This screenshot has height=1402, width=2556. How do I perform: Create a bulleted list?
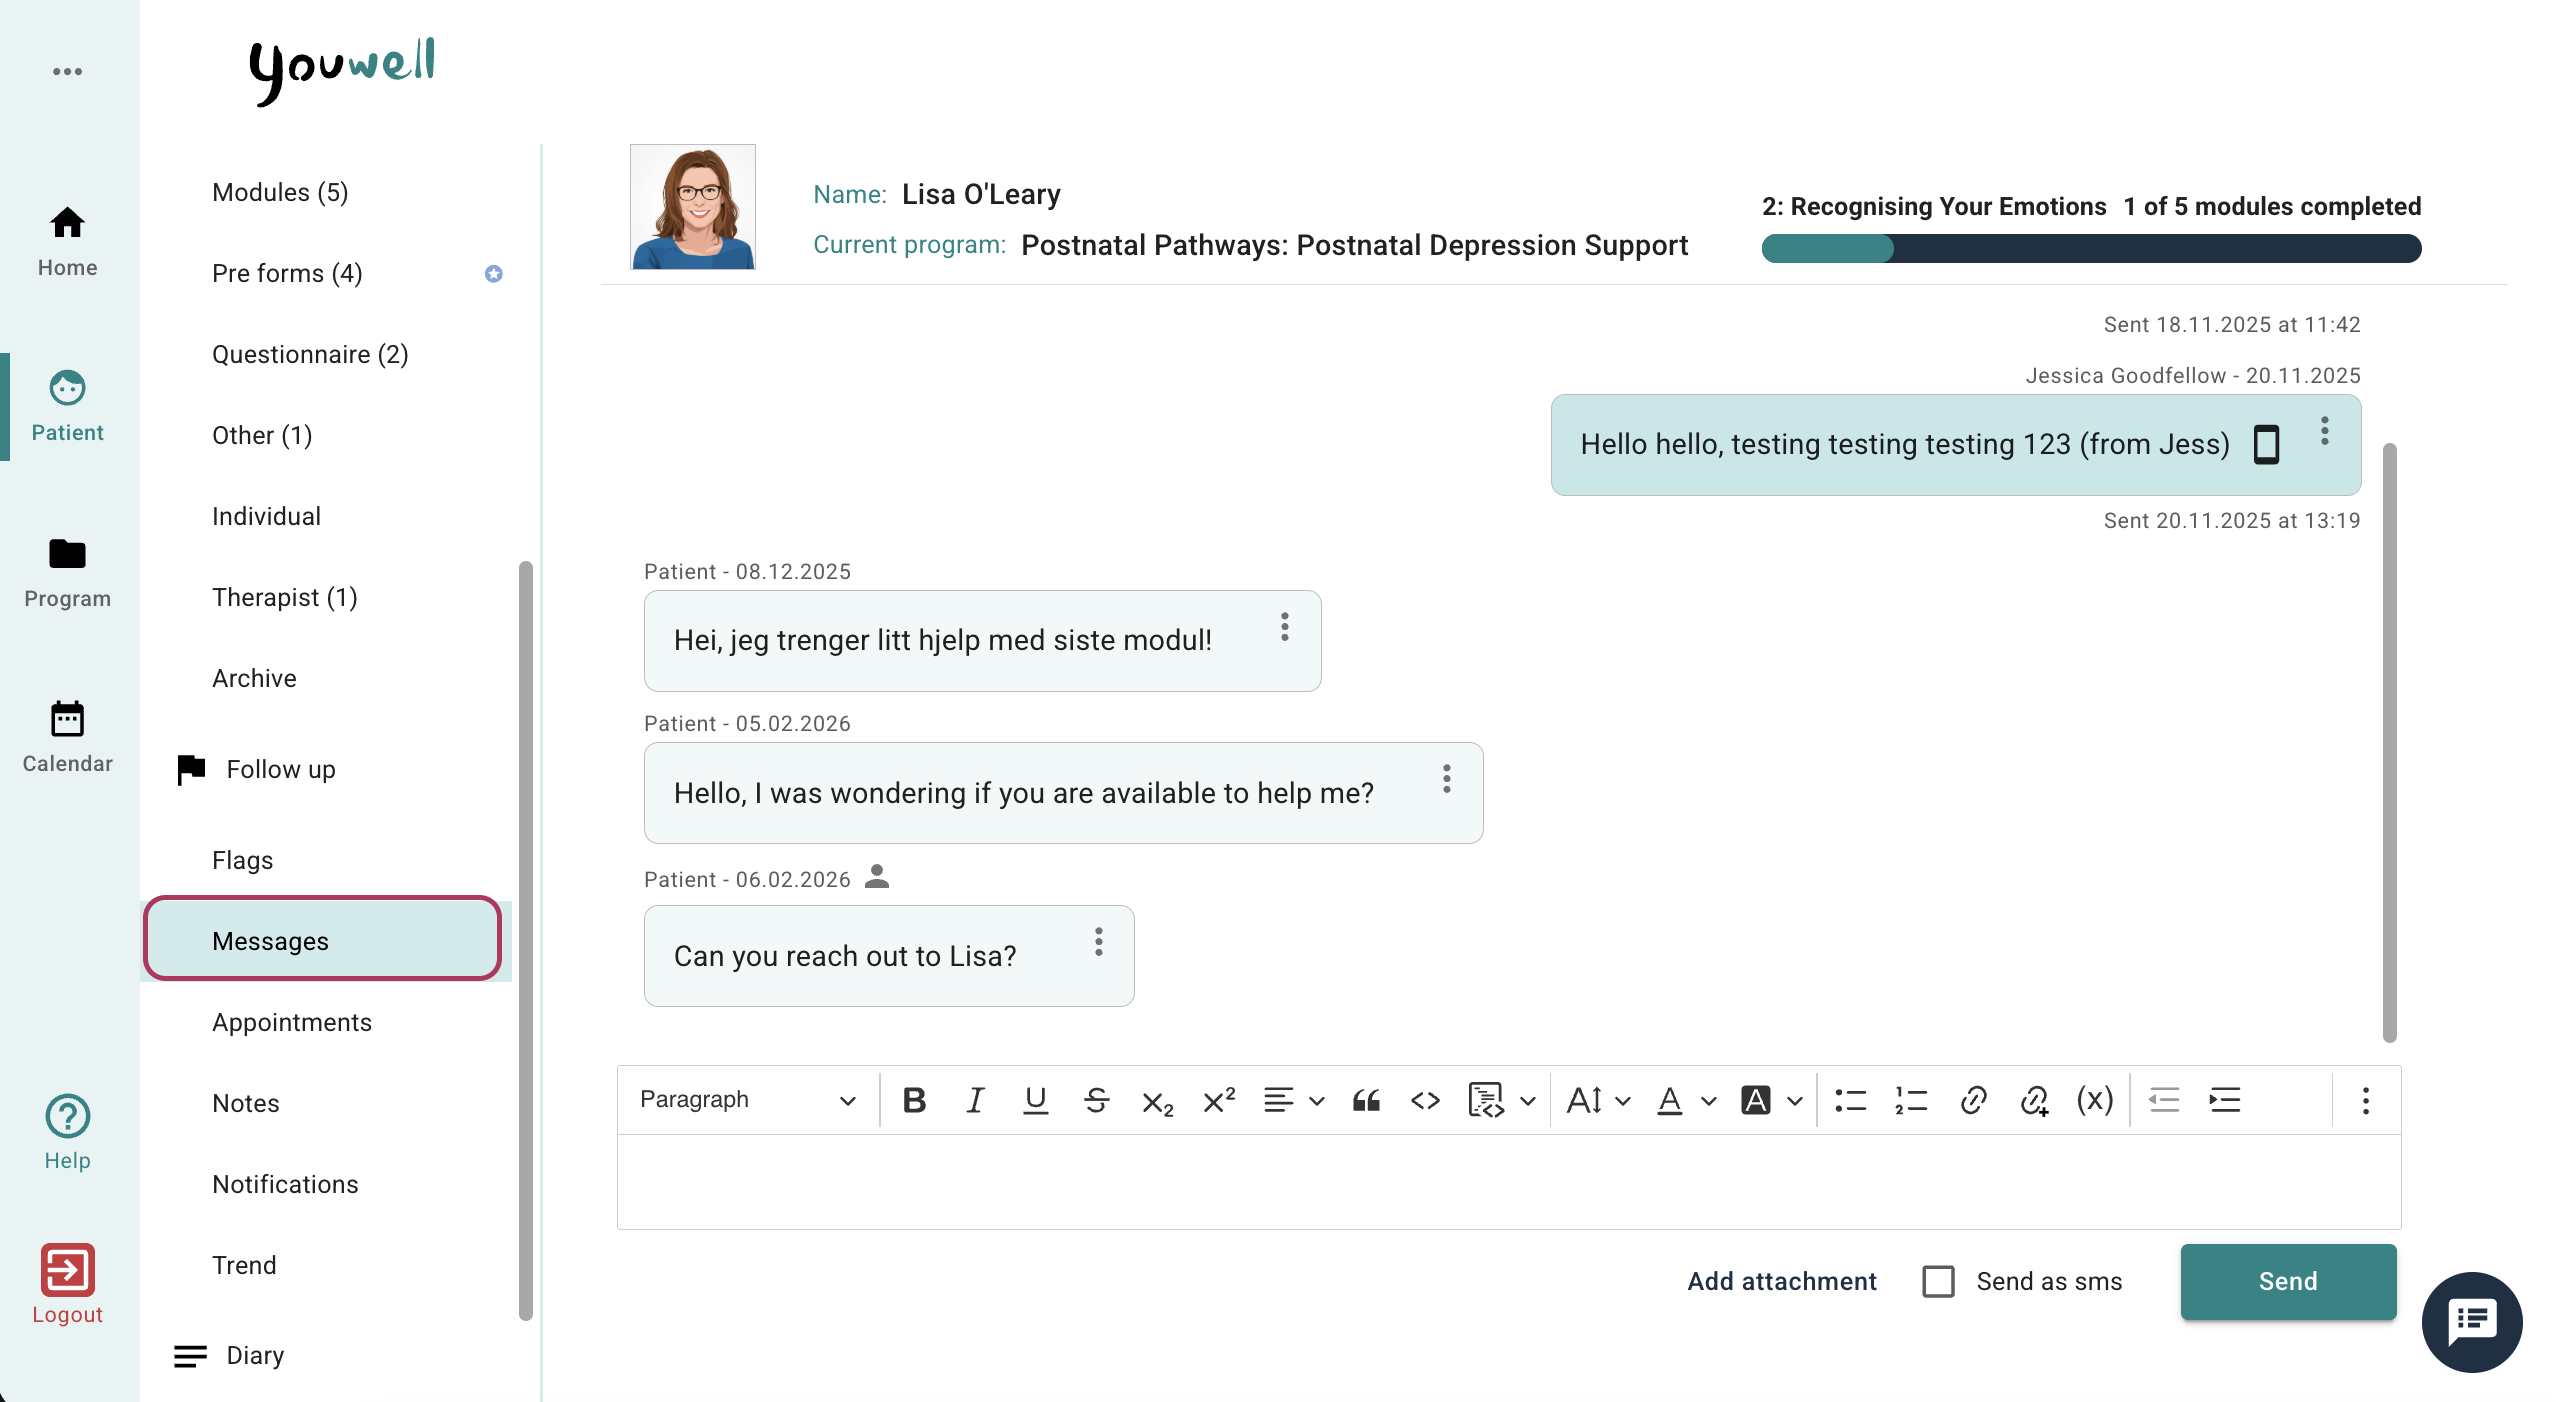coord(1850,1100)
